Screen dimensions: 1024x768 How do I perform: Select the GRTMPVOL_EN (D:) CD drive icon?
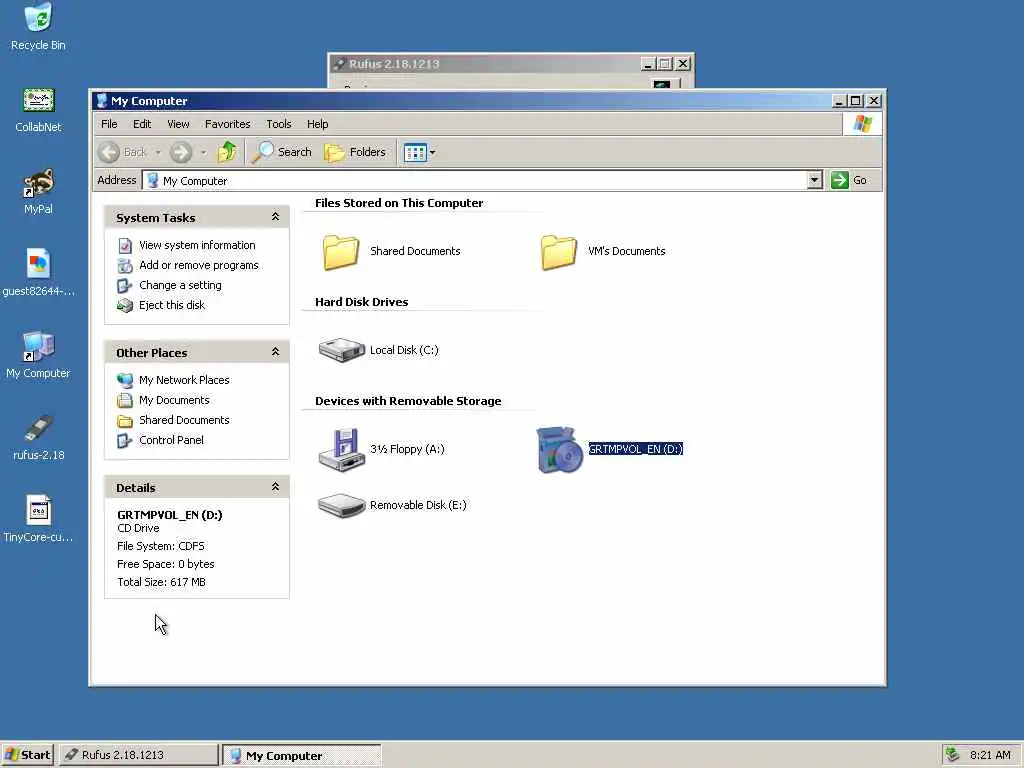pyautogui.click(x=559, y=449)
